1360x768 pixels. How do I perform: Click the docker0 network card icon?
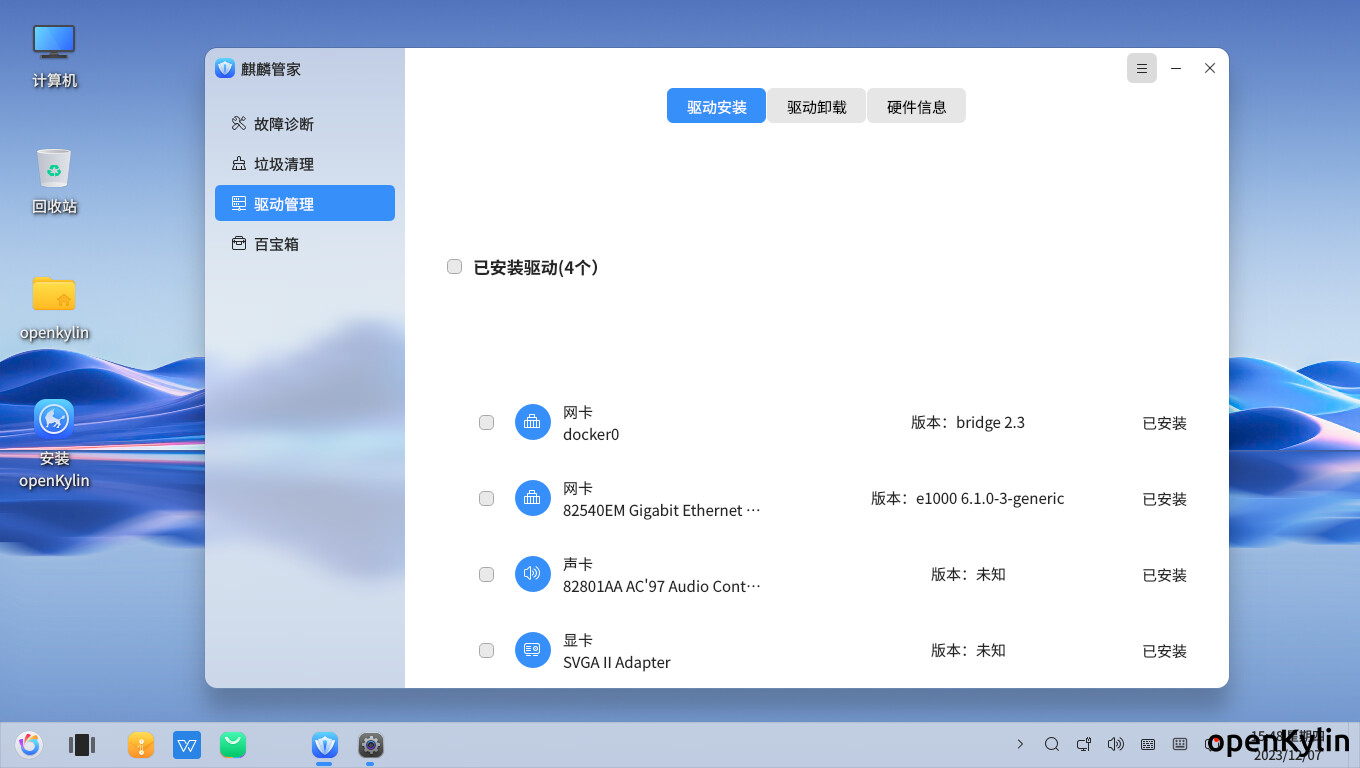(532, 422)
